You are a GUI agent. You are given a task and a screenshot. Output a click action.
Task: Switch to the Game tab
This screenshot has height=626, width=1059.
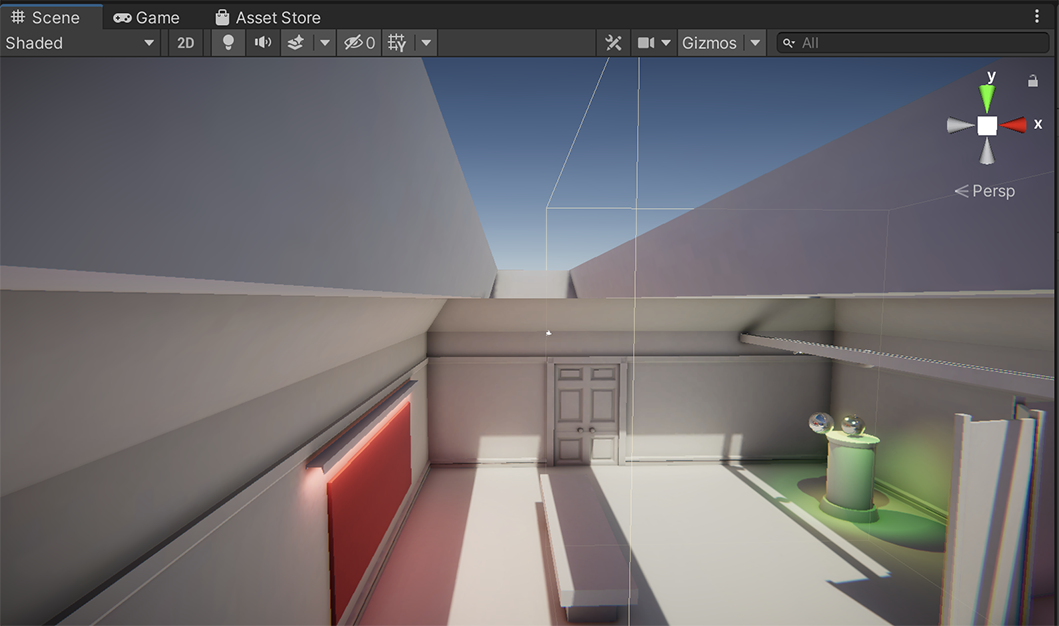tap(146, 17)
